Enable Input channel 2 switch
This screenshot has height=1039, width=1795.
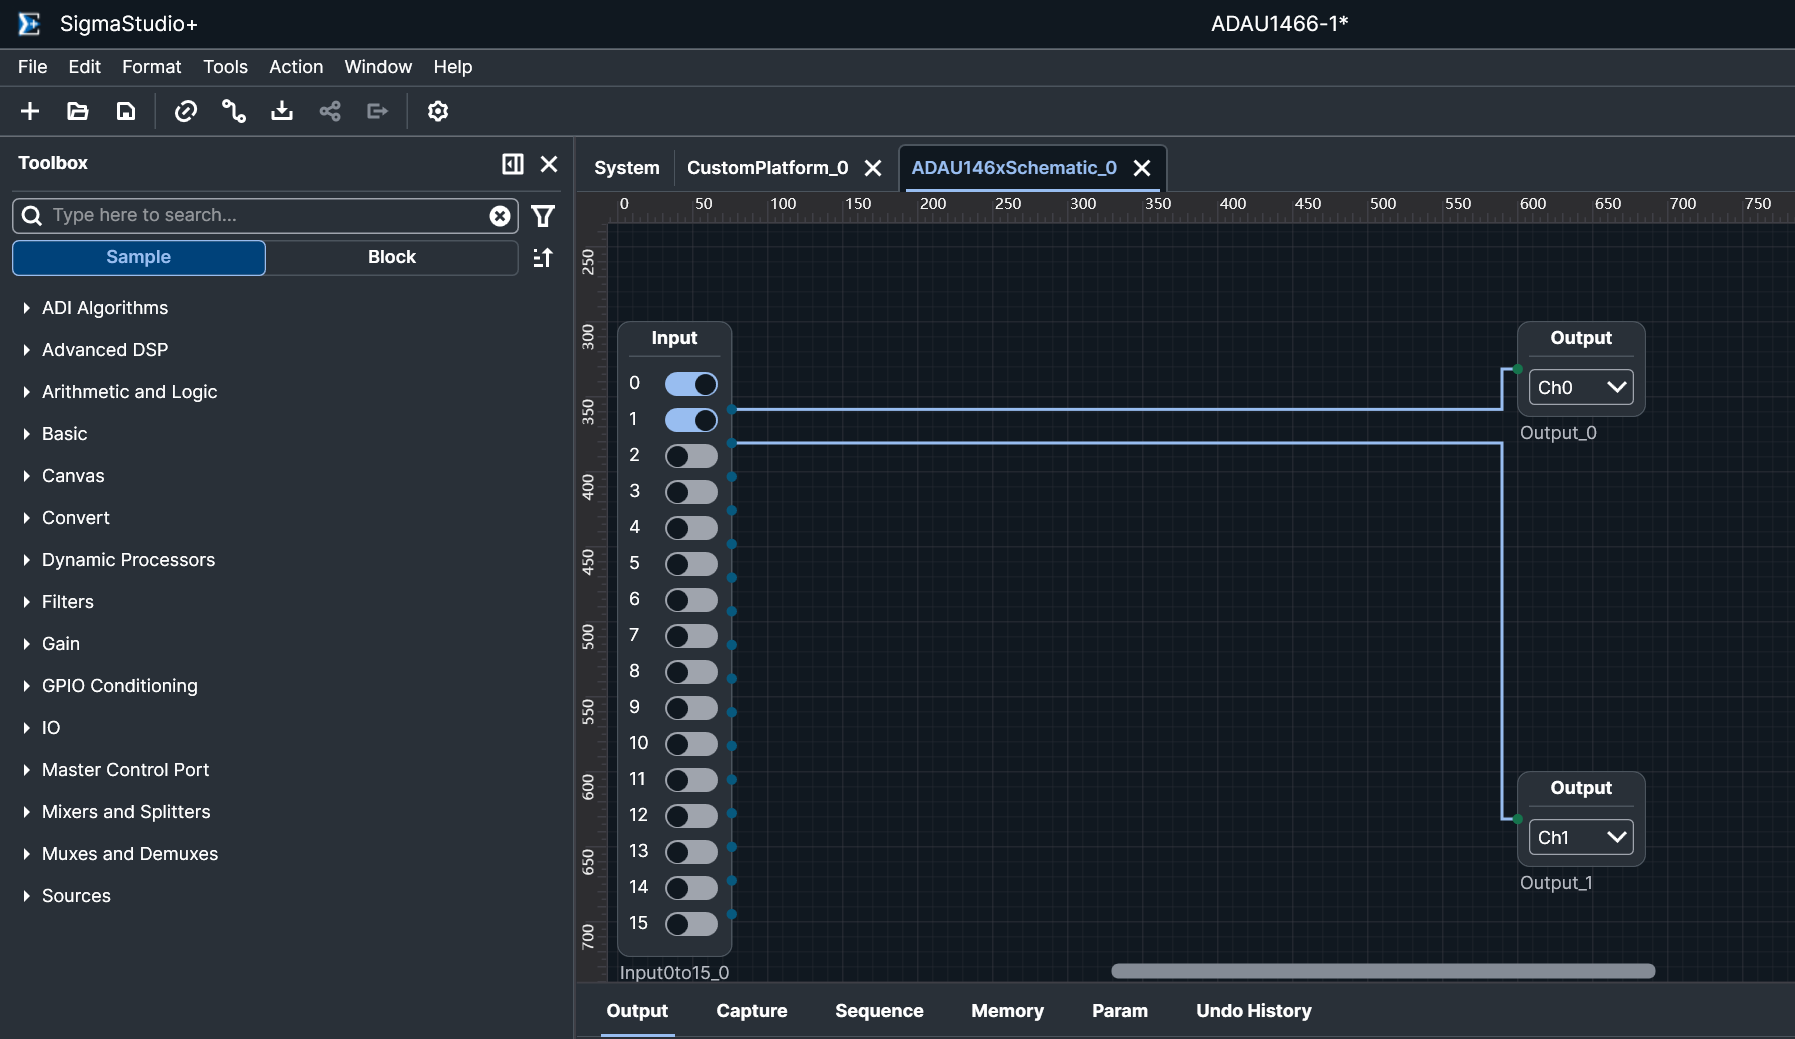(691, 456)
